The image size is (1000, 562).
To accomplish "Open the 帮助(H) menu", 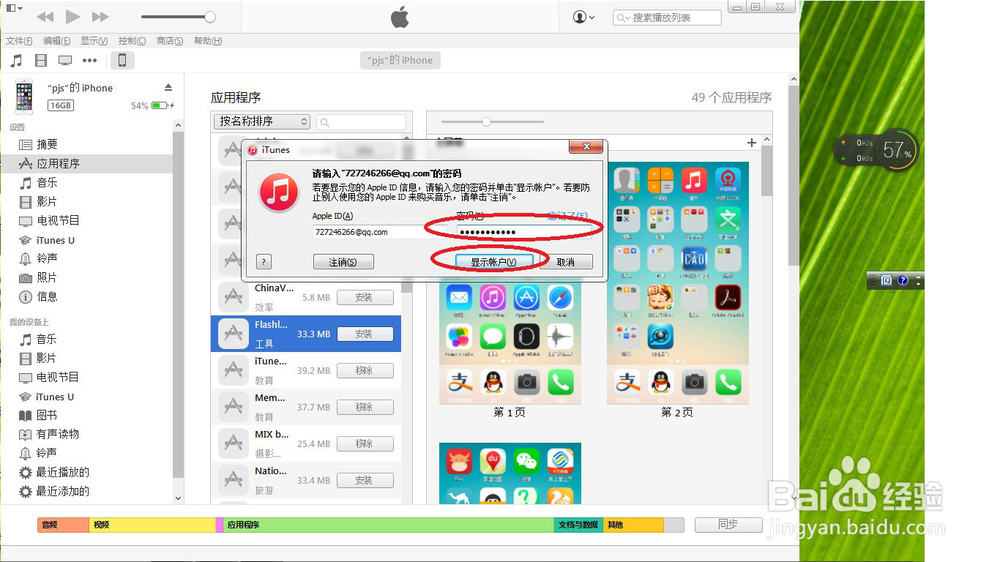I will point(208,41).
